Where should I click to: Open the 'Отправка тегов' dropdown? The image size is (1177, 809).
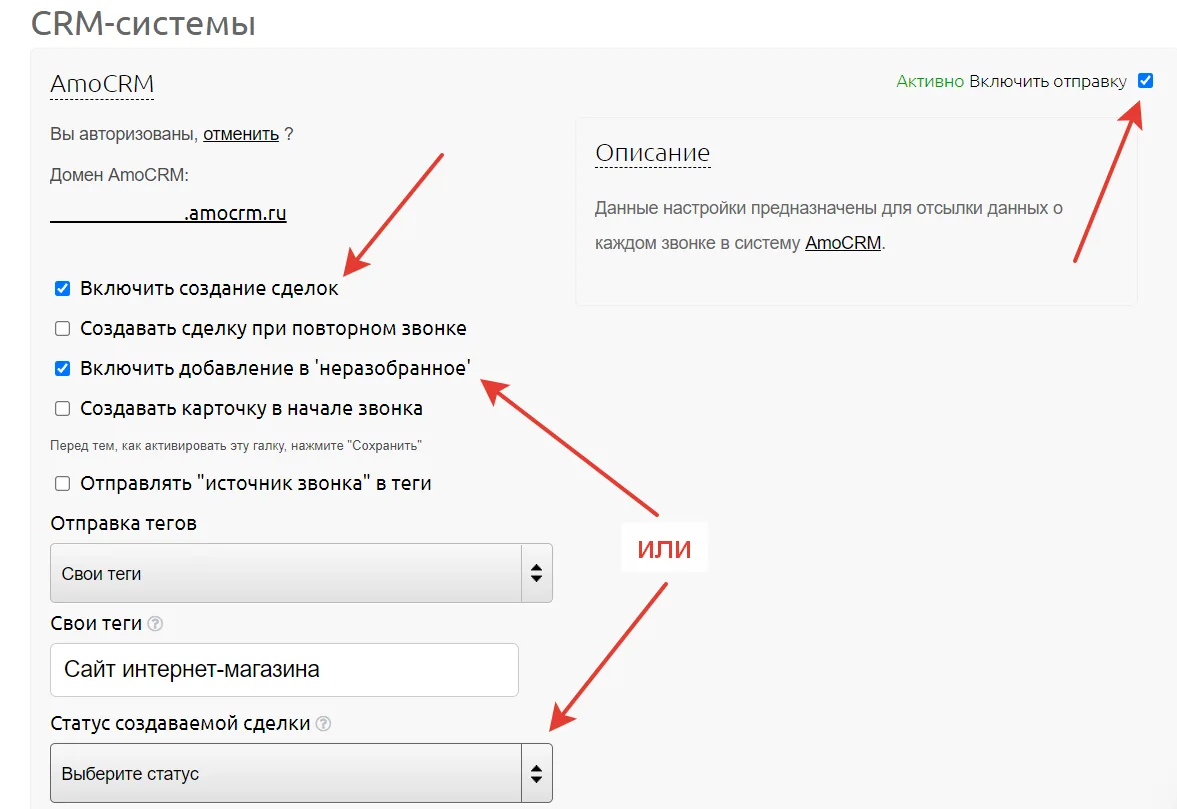point(301,573)
